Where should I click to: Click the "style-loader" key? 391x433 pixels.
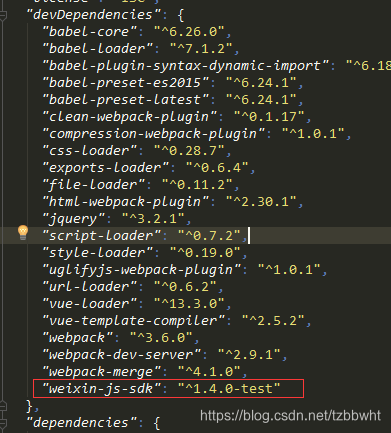97,253
